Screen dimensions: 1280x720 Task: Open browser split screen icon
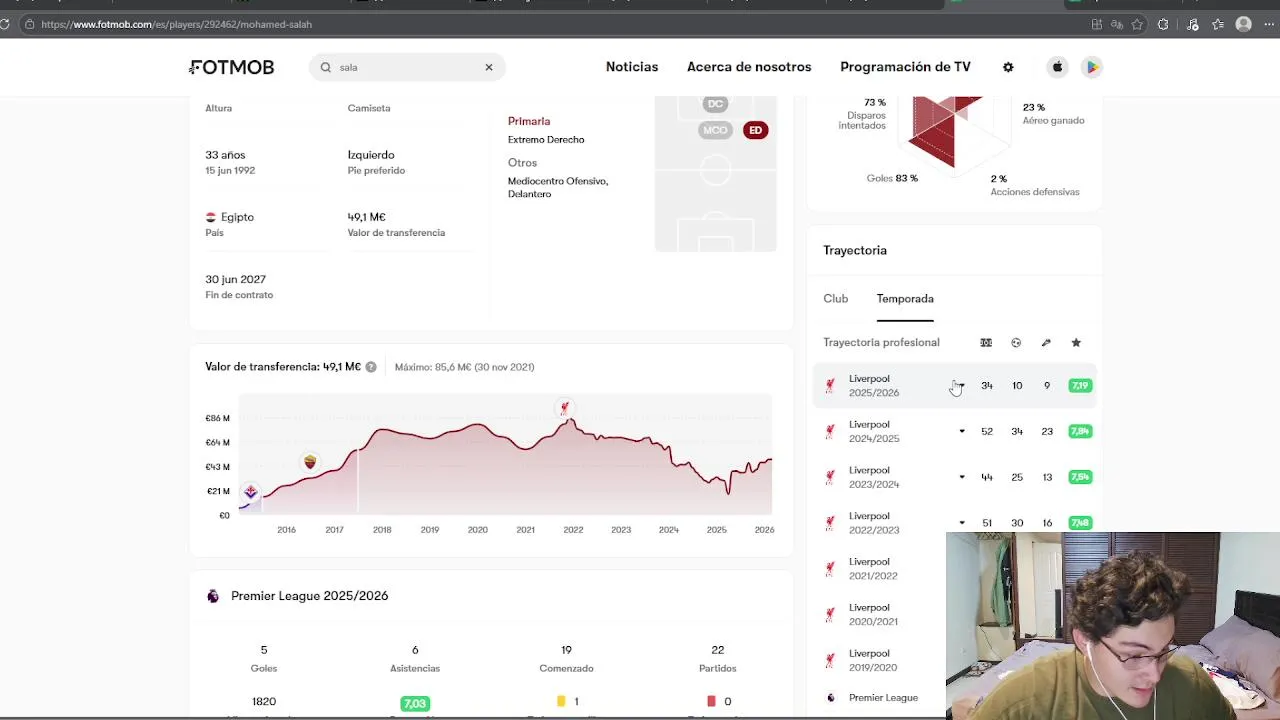1097,24
